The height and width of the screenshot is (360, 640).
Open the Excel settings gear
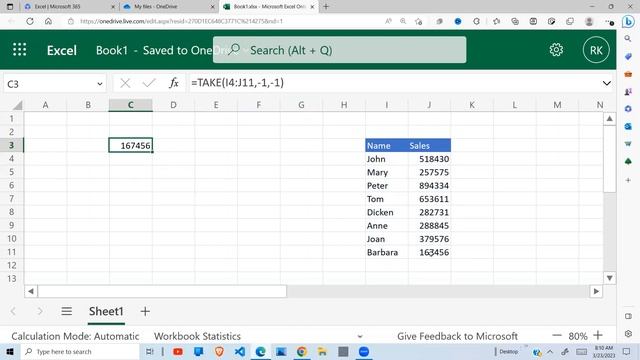[556, 50]
